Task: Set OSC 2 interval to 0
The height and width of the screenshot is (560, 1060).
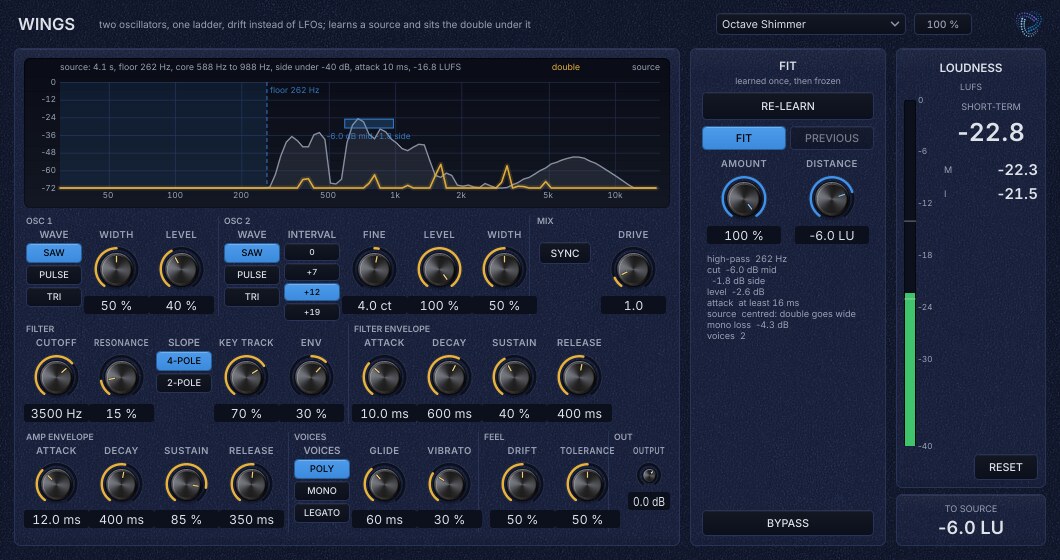Action: [x=312, y=252]
